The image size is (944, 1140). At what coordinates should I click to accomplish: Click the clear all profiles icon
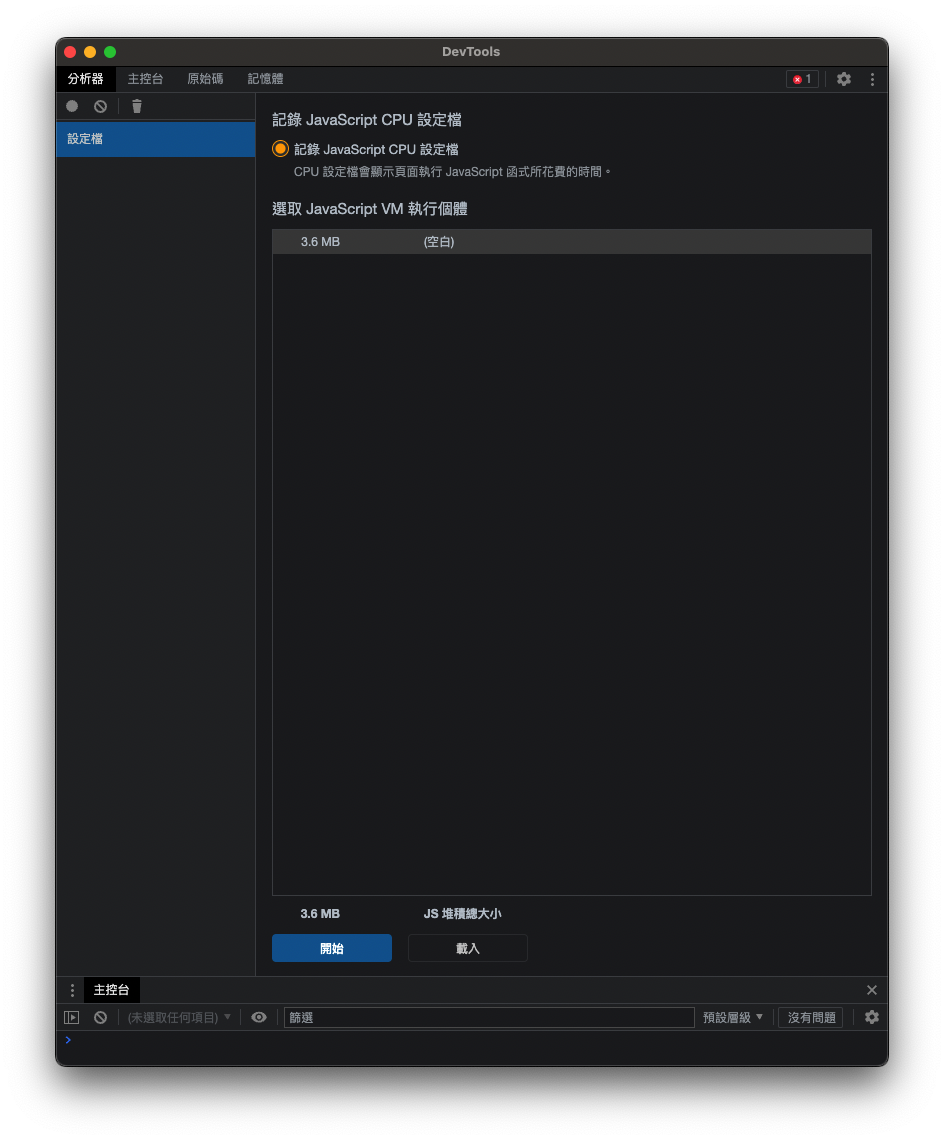[x=100, y=106]
